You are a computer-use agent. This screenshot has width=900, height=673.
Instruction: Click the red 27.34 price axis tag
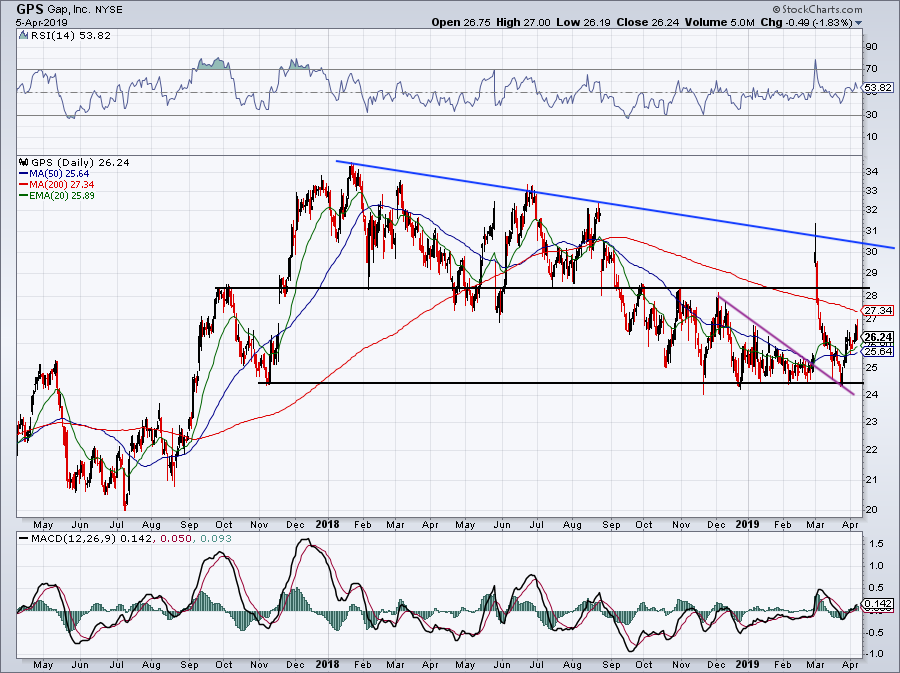878,310
